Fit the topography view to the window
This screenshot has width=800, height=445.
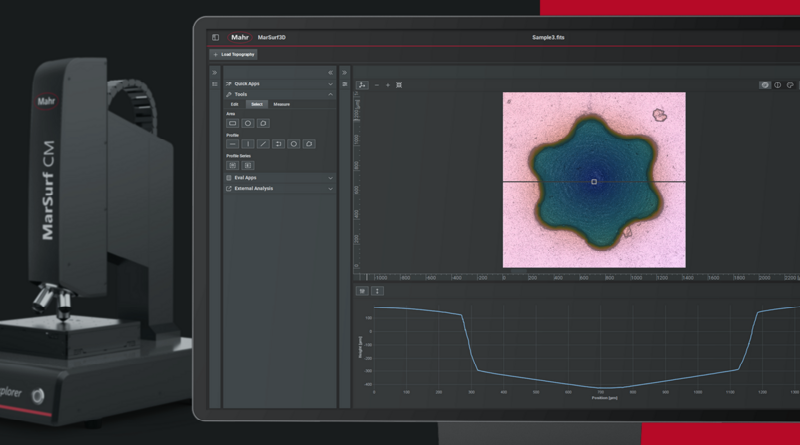click(x=400, y=85)
